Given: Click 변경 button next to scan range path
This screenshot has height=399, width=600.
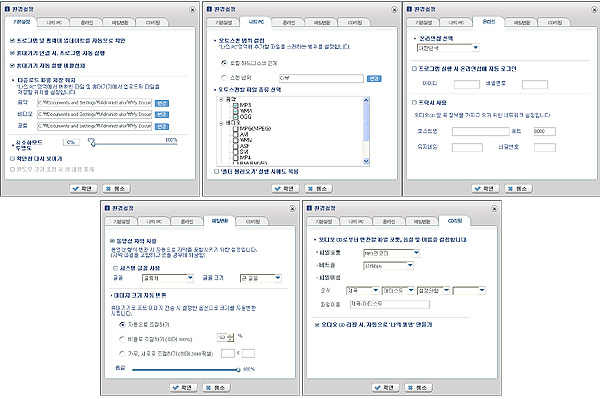Looking at the screenshot, I should [374, 78].
